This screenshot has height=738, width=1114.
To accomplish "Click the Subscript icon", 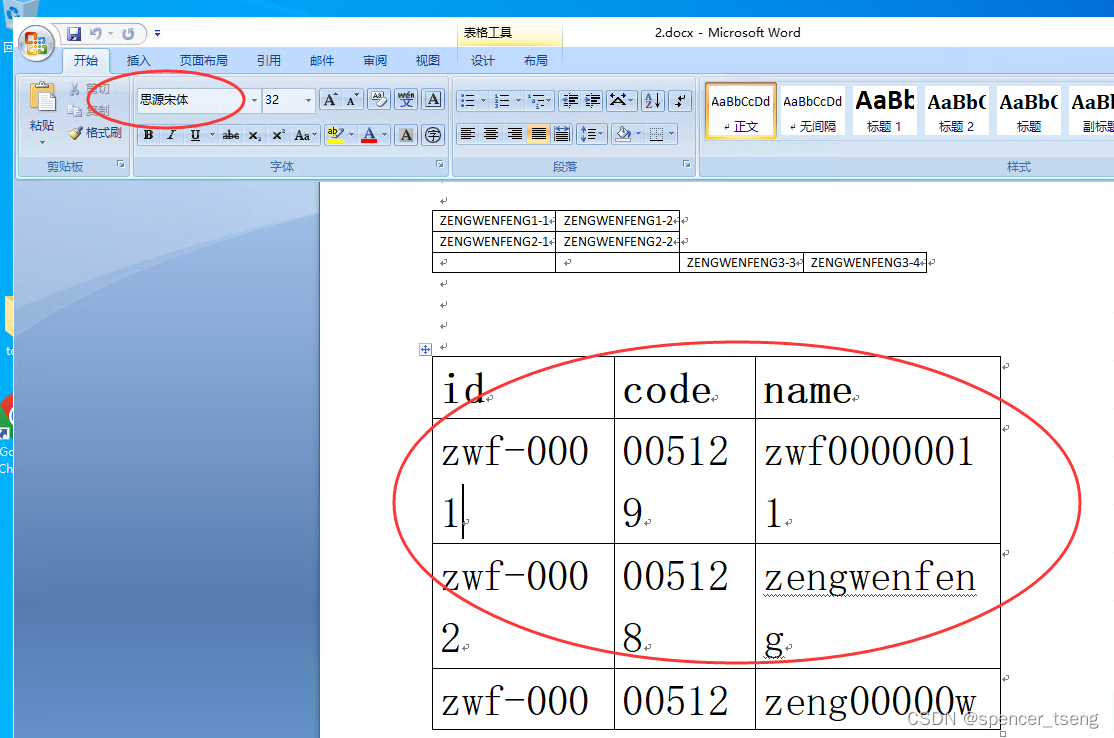I will [x=253, y=135].
